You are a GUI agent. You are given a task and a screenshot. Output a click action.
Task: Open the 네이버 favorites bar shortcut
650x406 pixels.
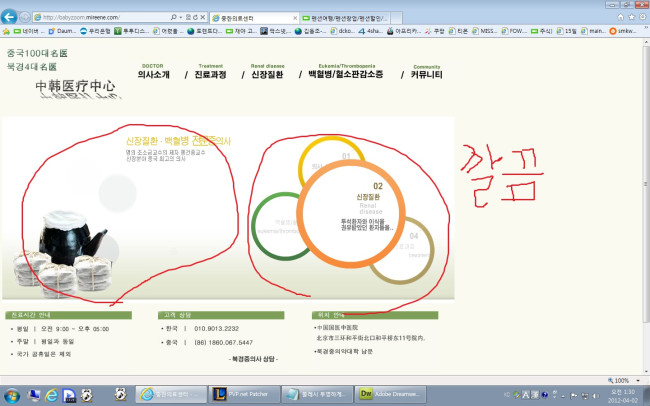[22, 31]
